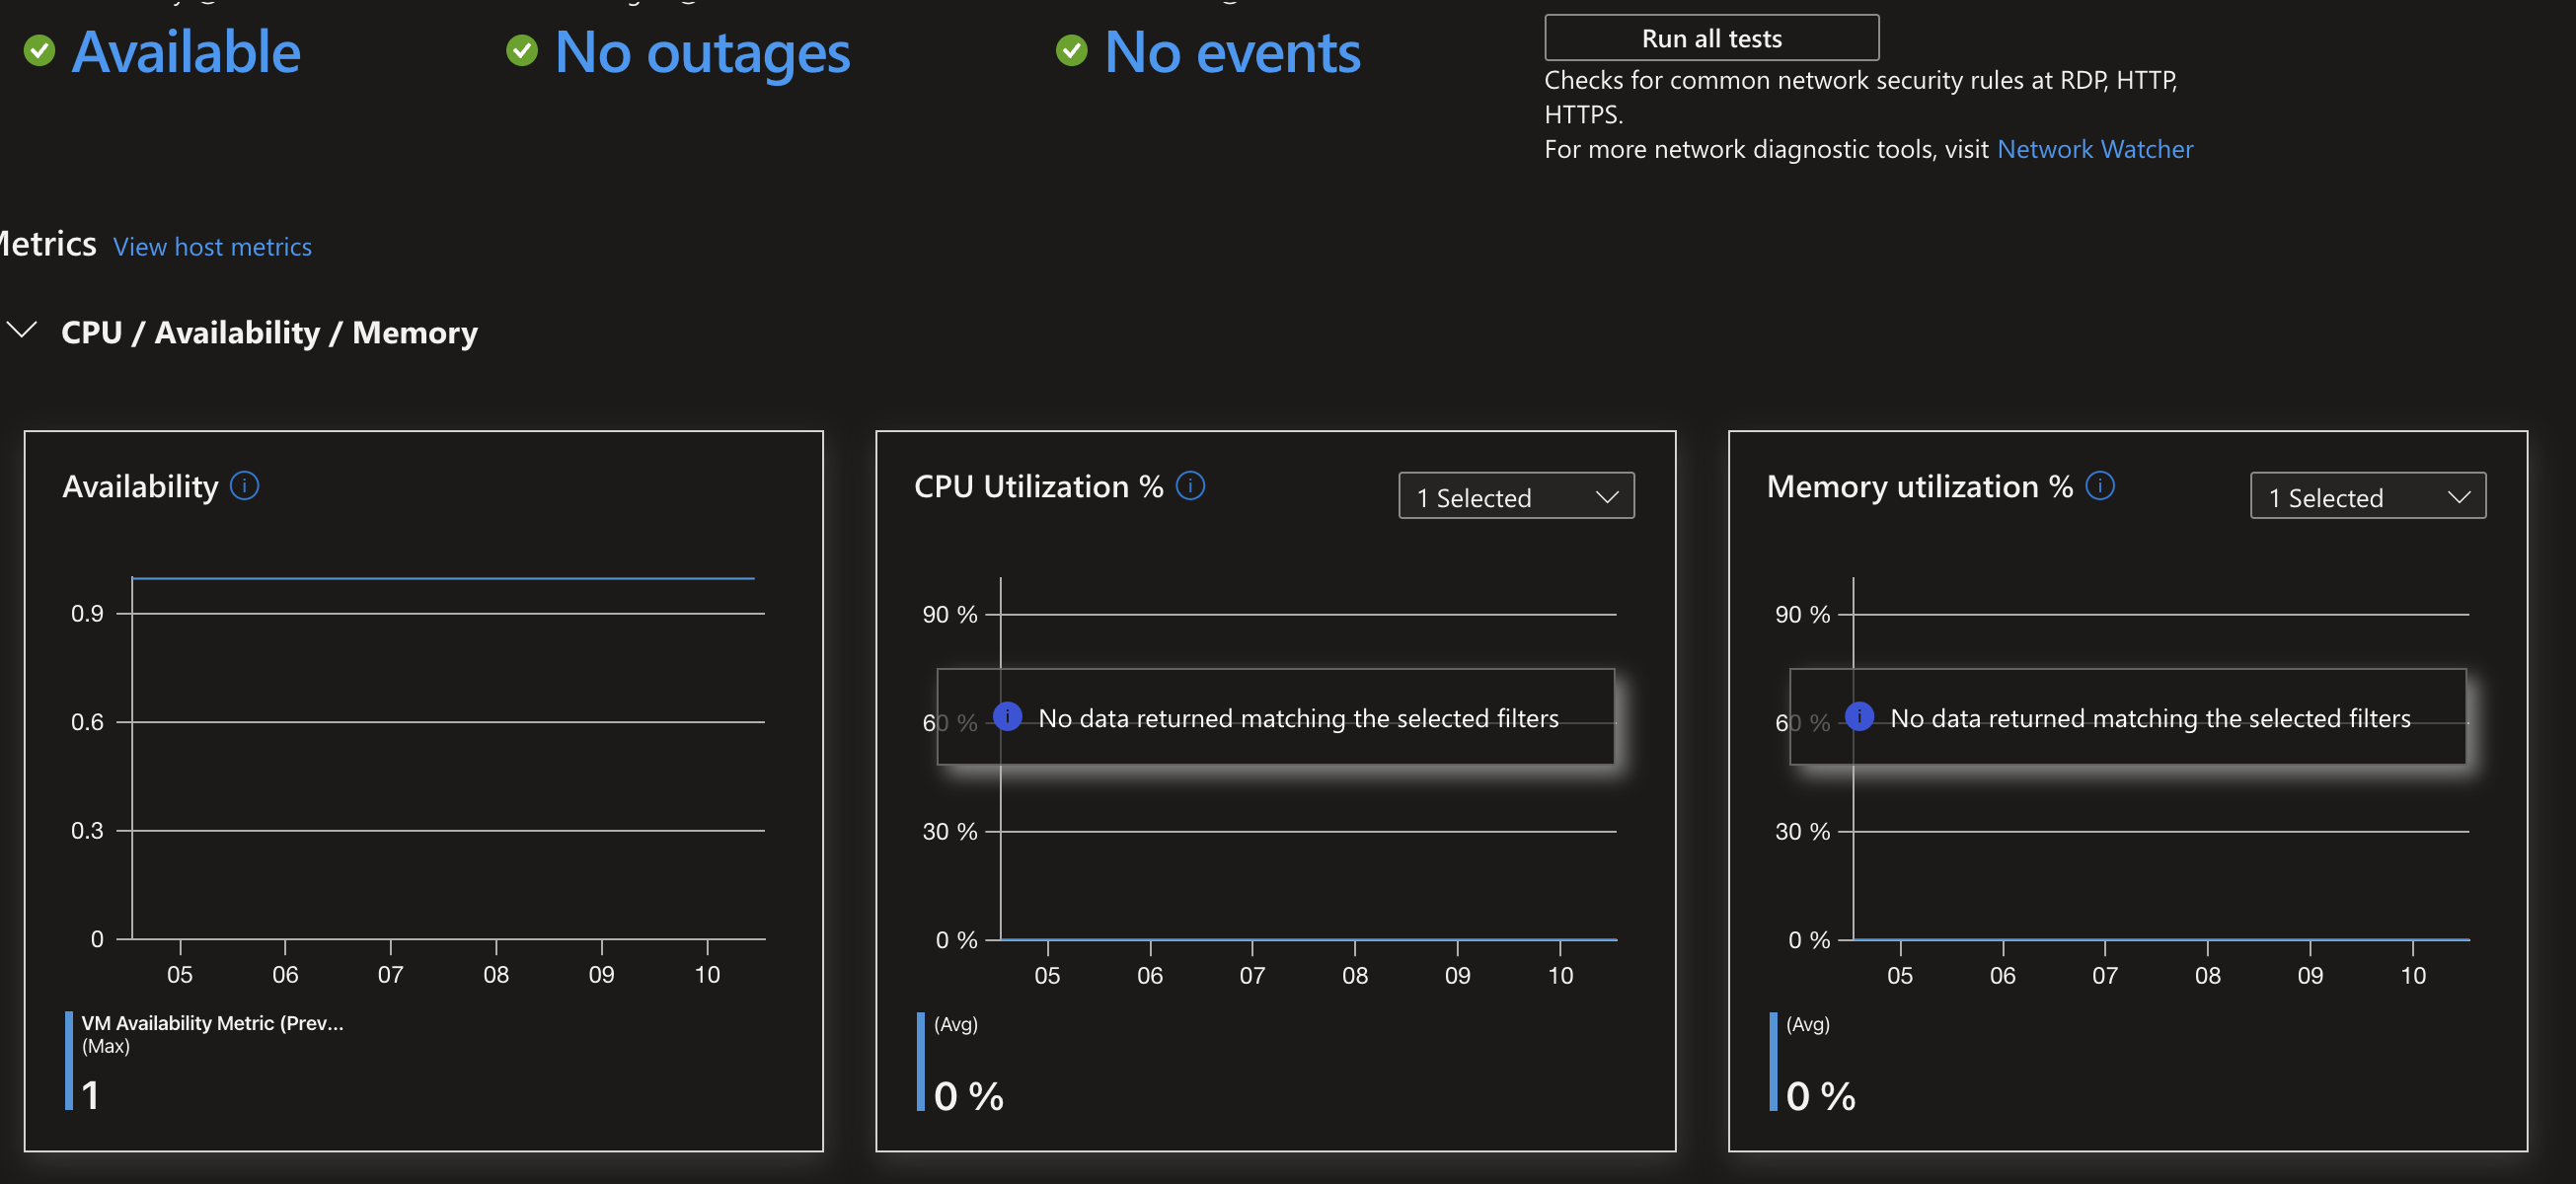Screen dimensions: 2576x1184
Task: Click the green check beside Available
Action: pyautogui.click(x=39, y=51)
